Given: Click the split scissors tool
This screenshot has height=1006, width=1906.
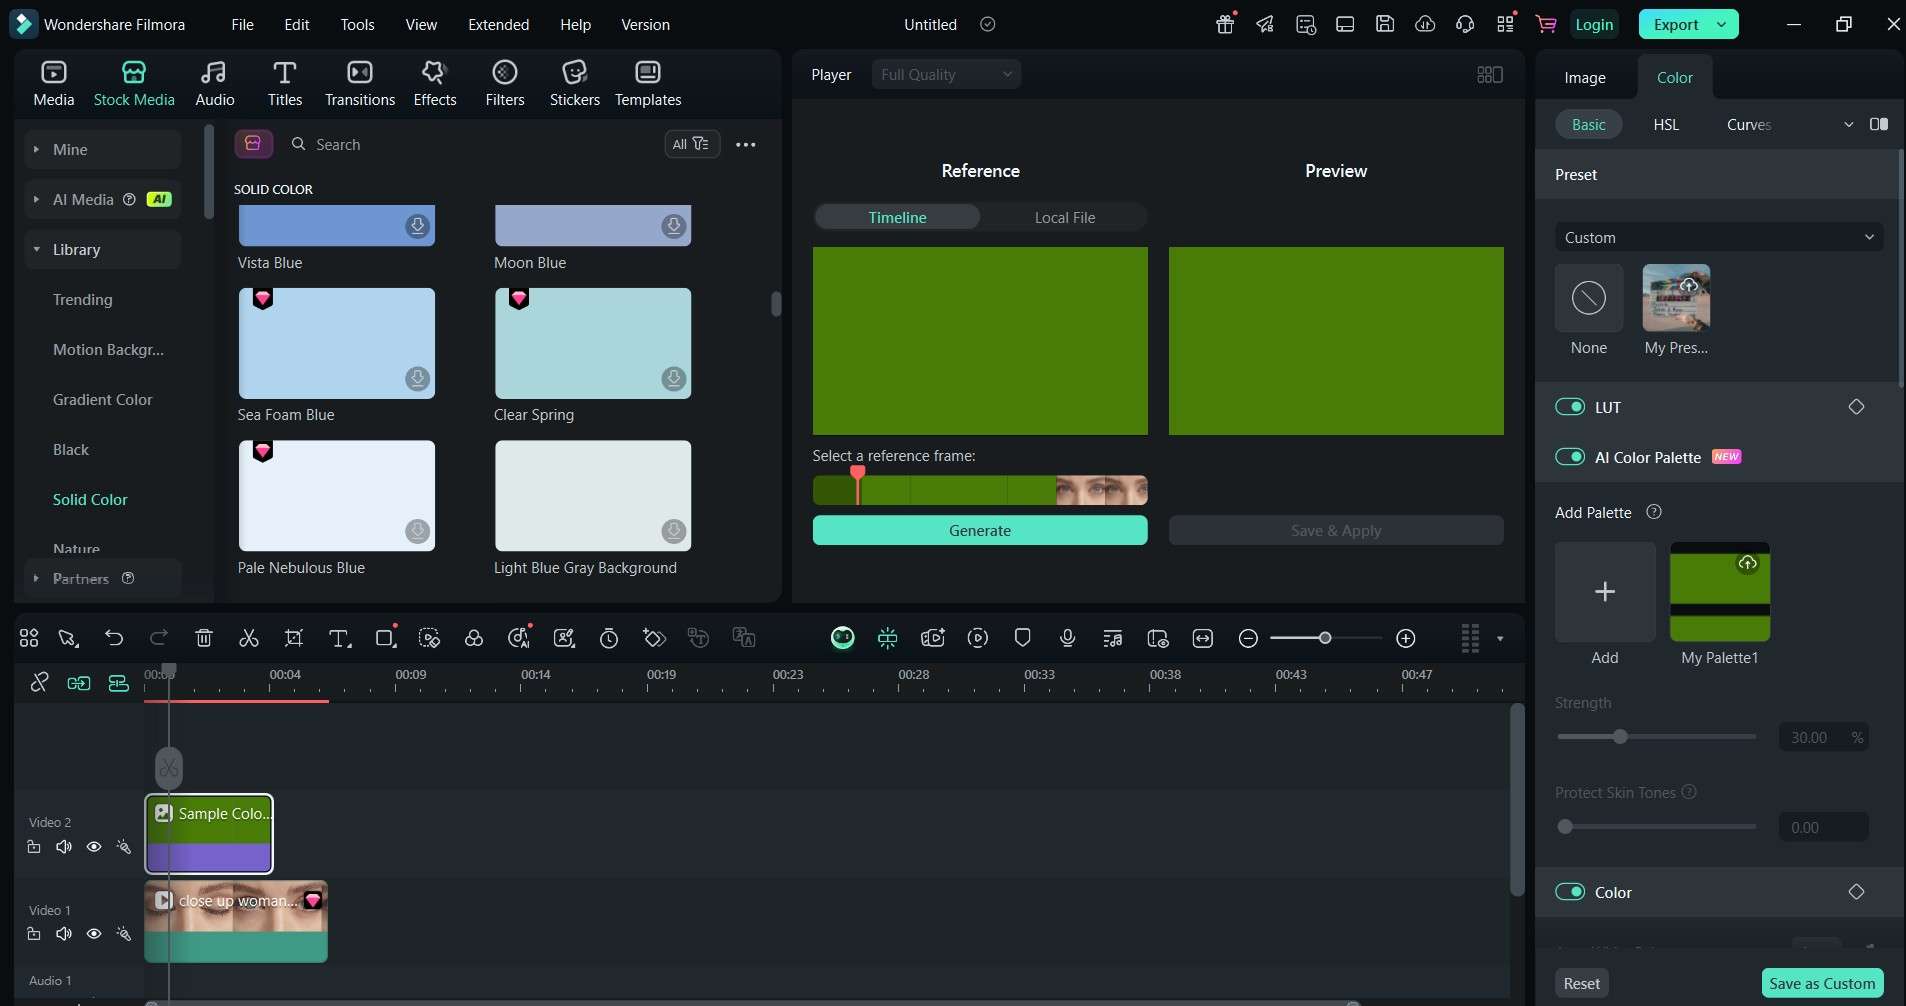Looking at the screenshot, I should (x=249, y=638).
